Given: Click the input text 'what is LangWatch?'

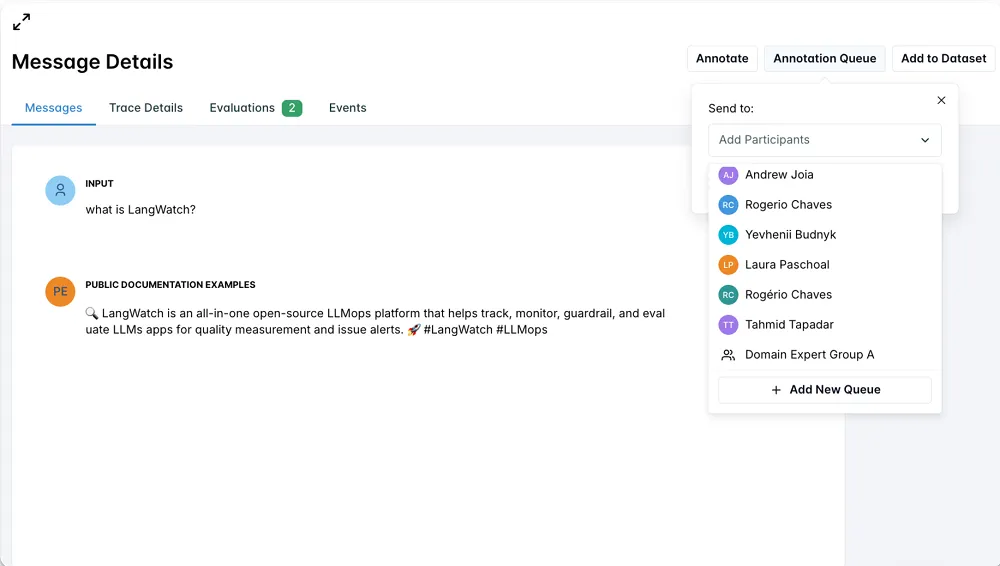Looking at the screenshot, I should pyautogui.click(x=140, y=210).
